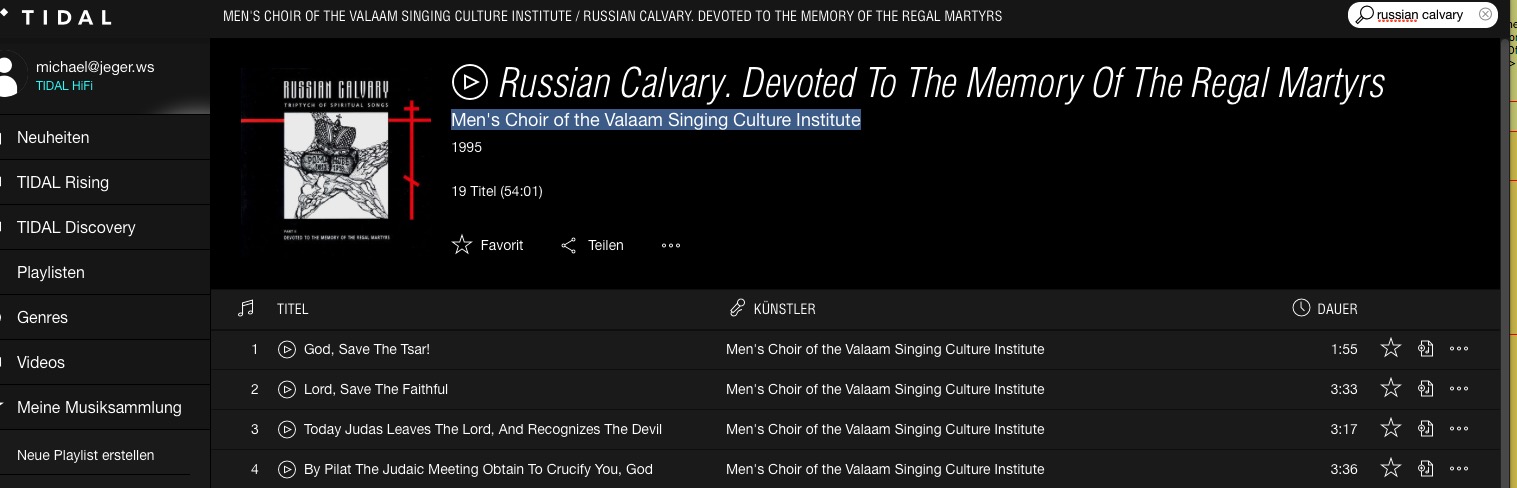The width and height of the screenshot is (1517, 488).
Task: Play the Russian Calvary album
Action: 469,81
